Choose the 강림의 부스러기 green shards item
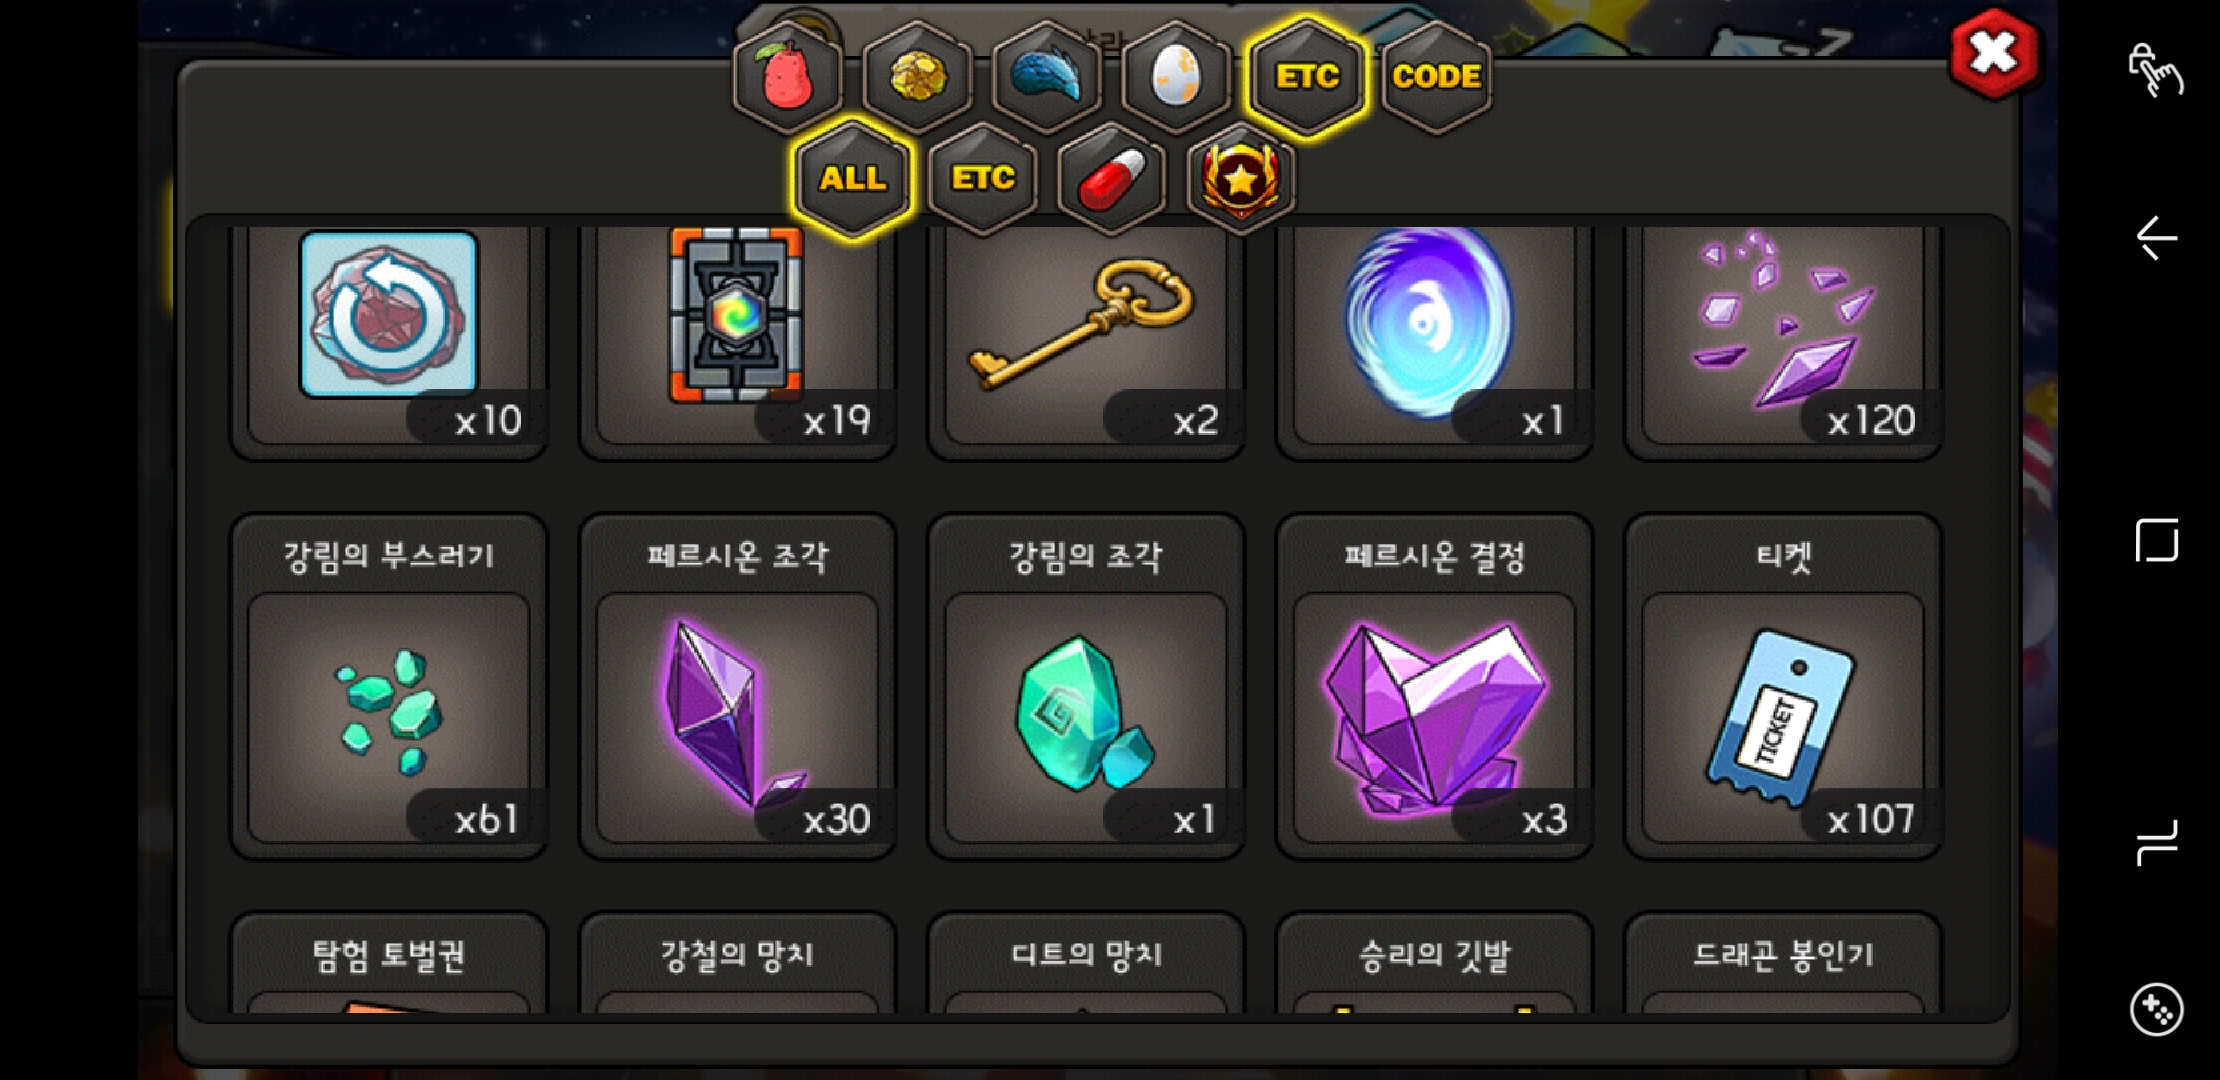 [389, 687]
